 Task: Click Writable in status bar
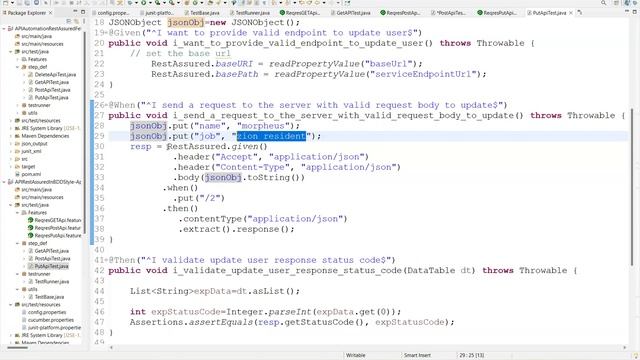[x=356, y=355]
